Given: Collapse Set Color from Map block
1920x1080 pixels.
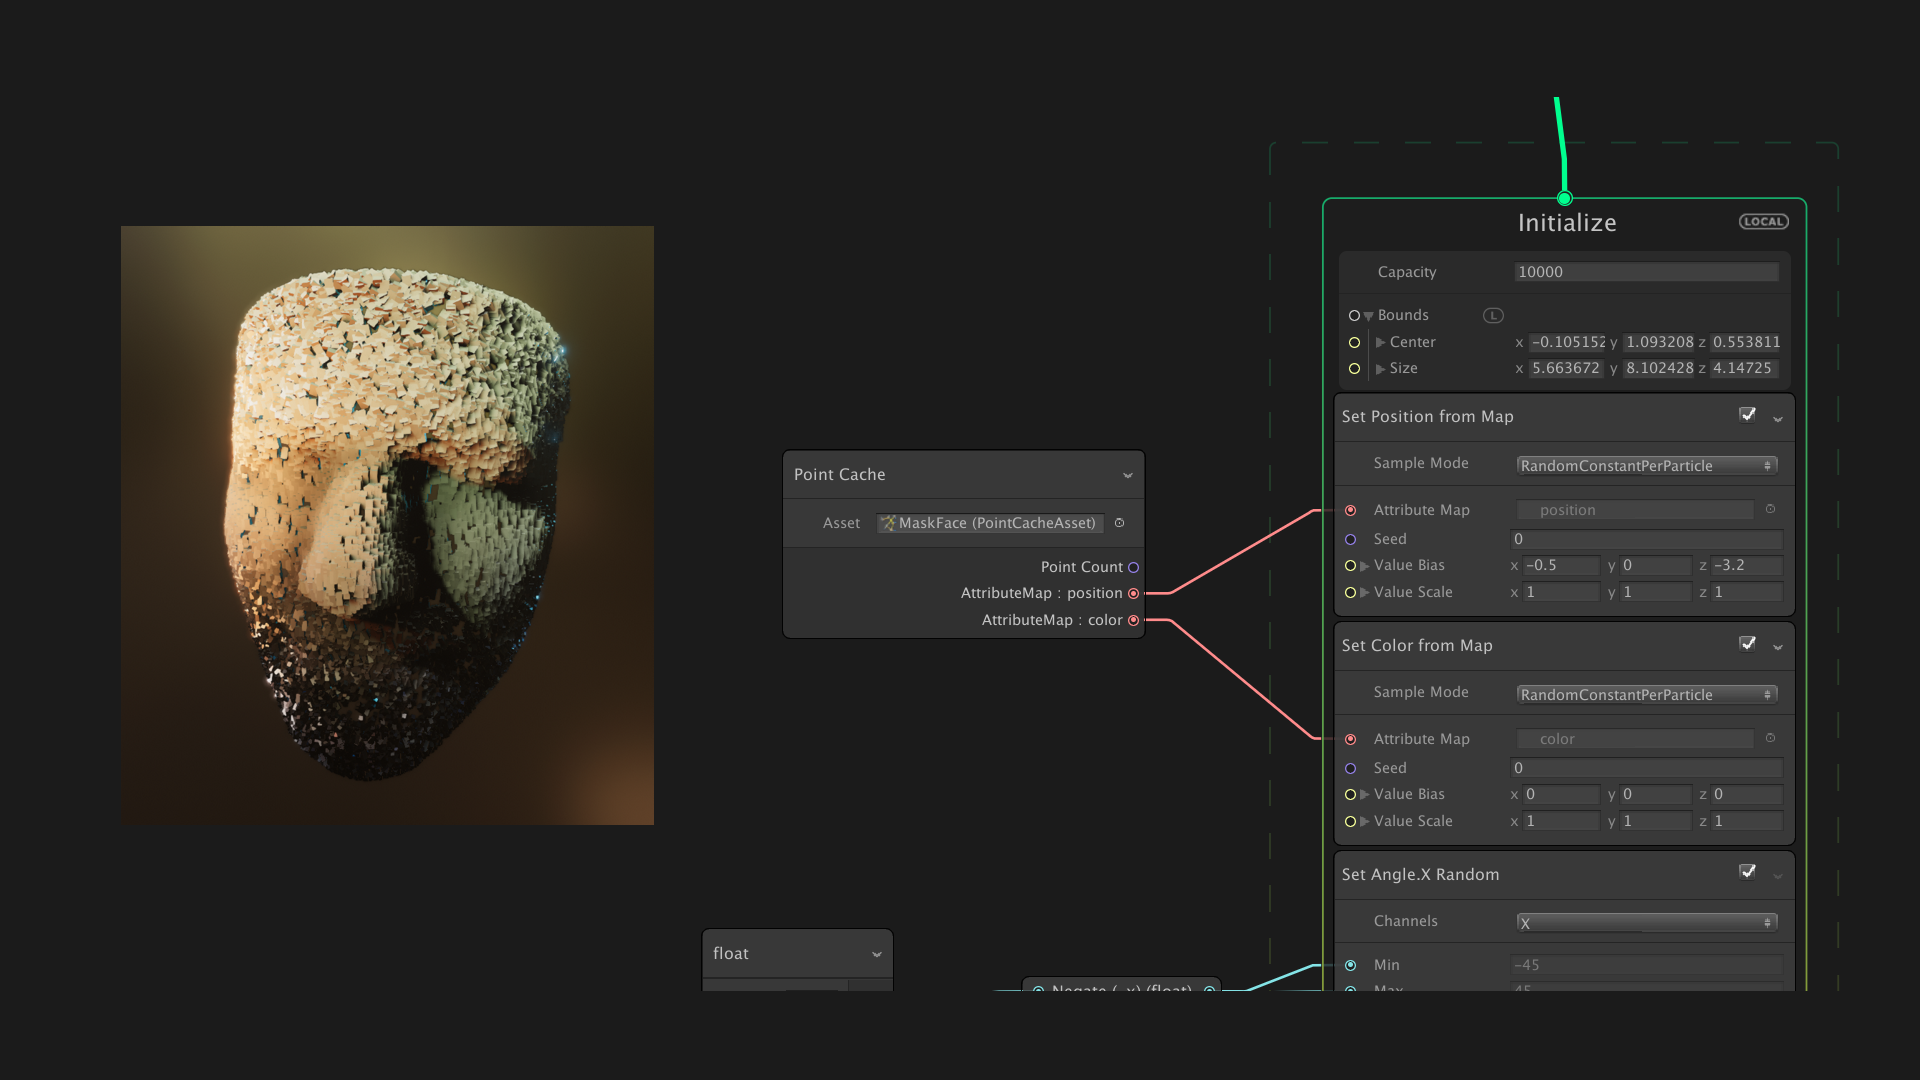Looking at the screenshot, I should 1777,648.
